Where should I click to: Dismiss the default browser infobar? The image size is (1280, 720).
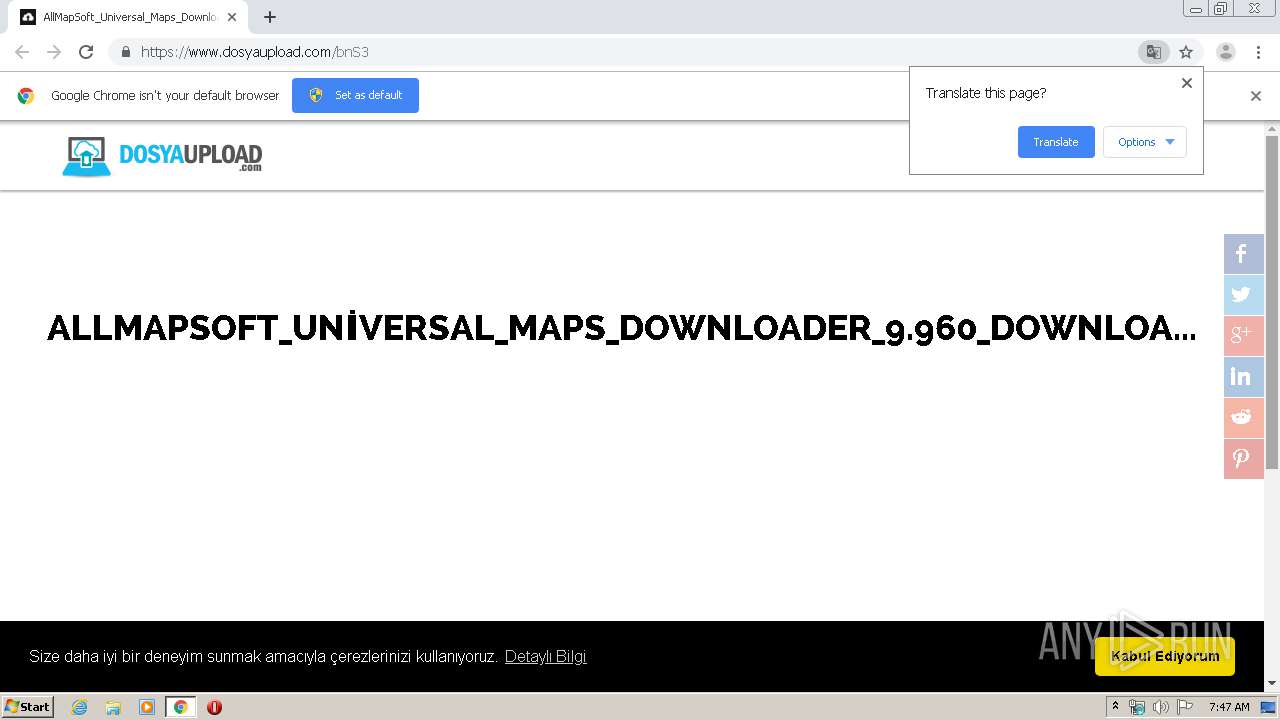pos(1256,96)
